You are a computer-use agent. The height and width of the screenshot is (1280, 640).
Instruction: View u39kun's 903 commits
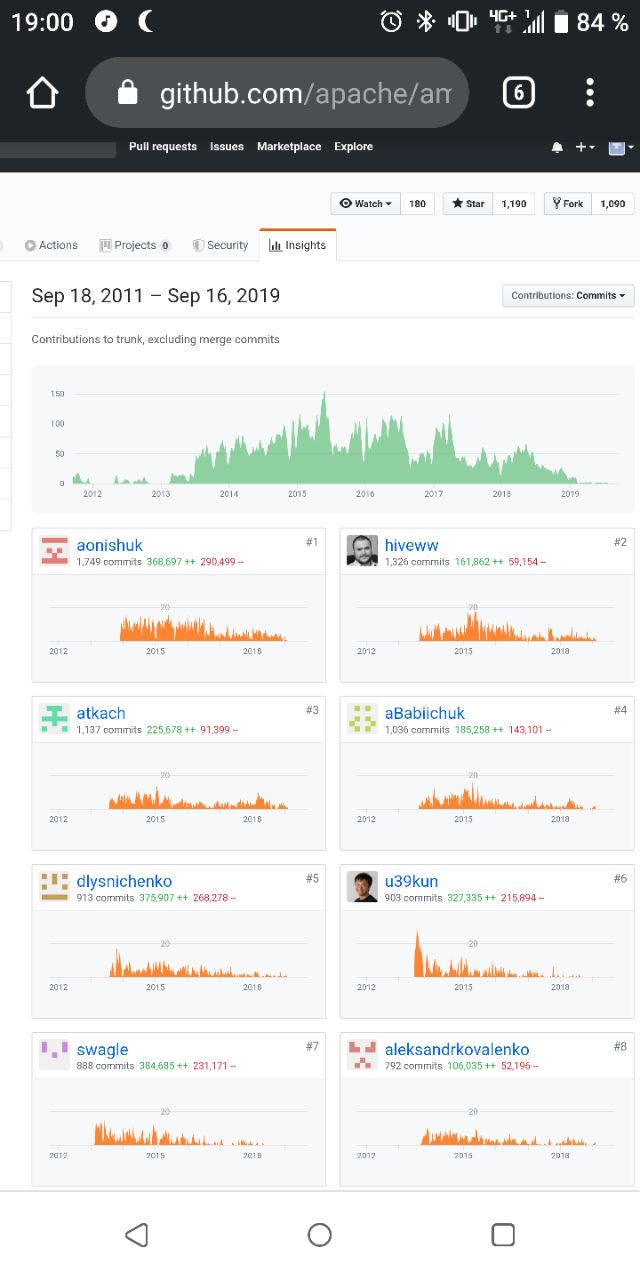[x=413, y=898]
